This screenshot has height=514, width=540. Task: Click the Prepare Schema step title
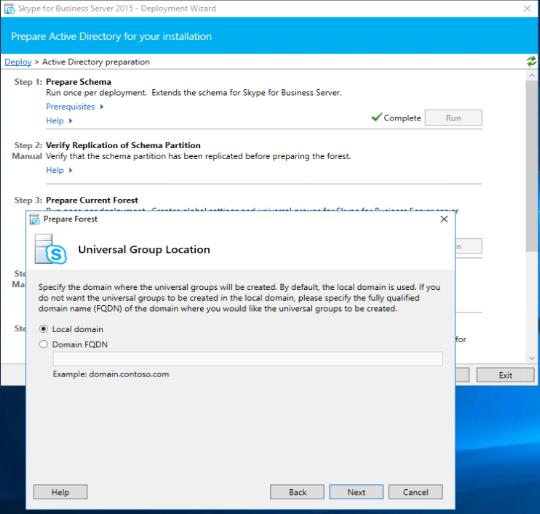pyautogui.click(x=79, y=82)
